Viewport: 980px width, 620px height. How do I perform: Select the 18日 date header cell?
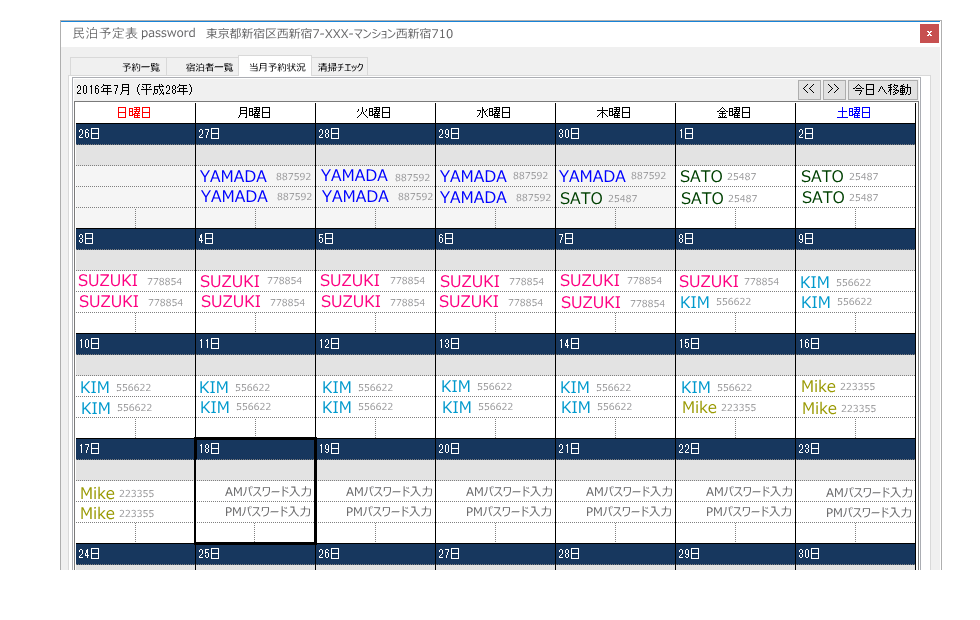pos(255,449)
